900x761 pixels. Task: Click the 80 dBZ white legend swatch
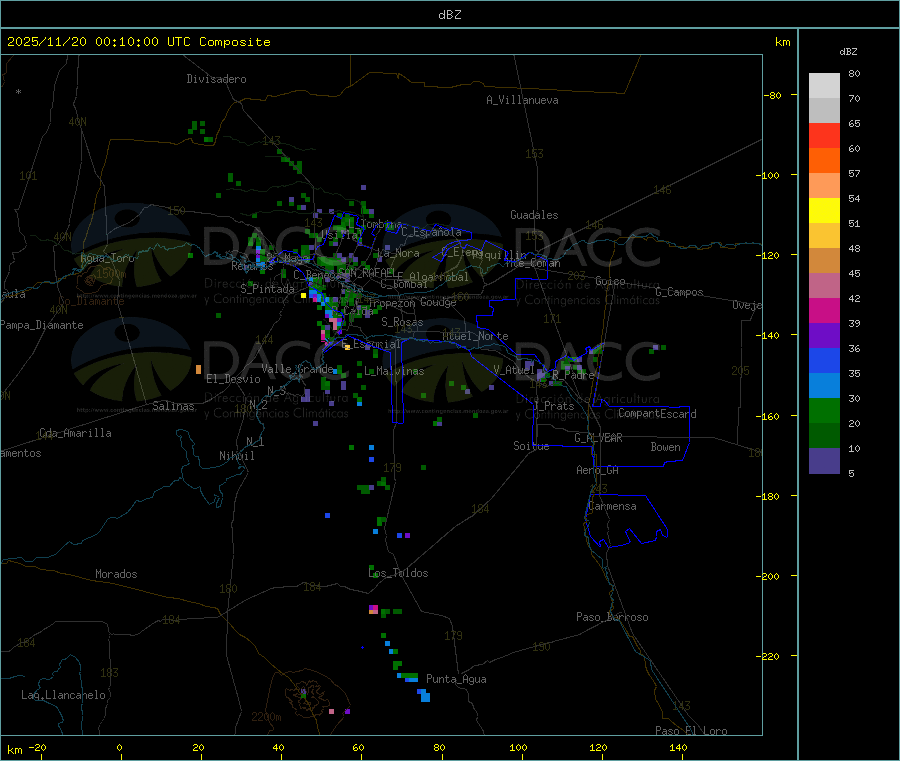click(824, 86)
